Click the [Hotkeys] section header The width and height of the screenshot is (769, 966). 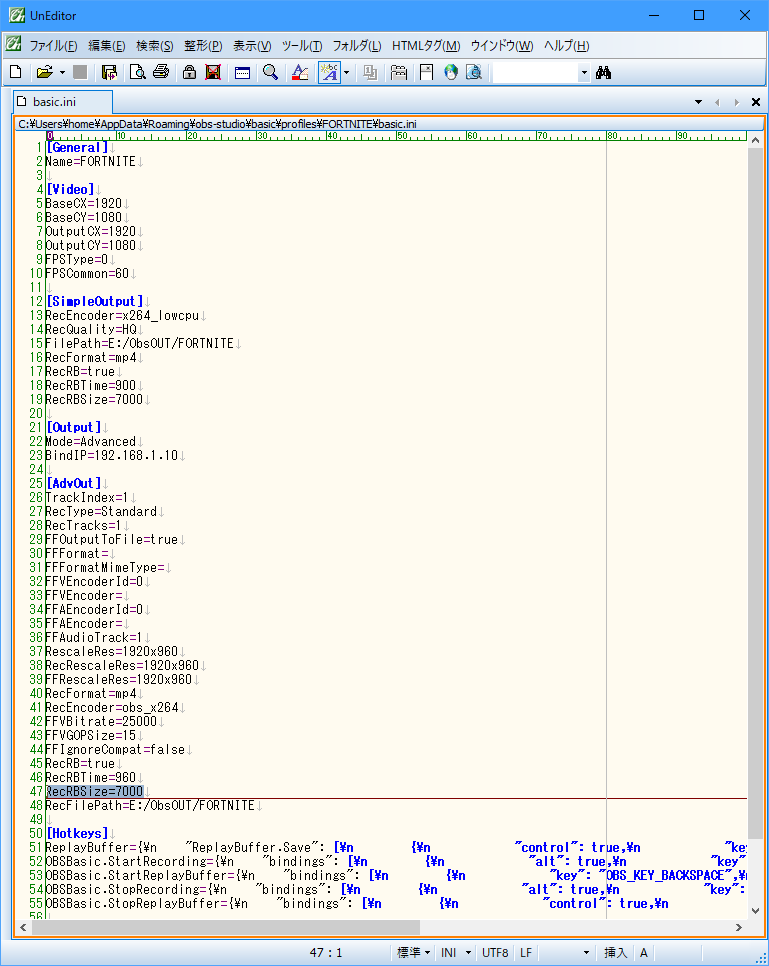click(x=77, y=833)
